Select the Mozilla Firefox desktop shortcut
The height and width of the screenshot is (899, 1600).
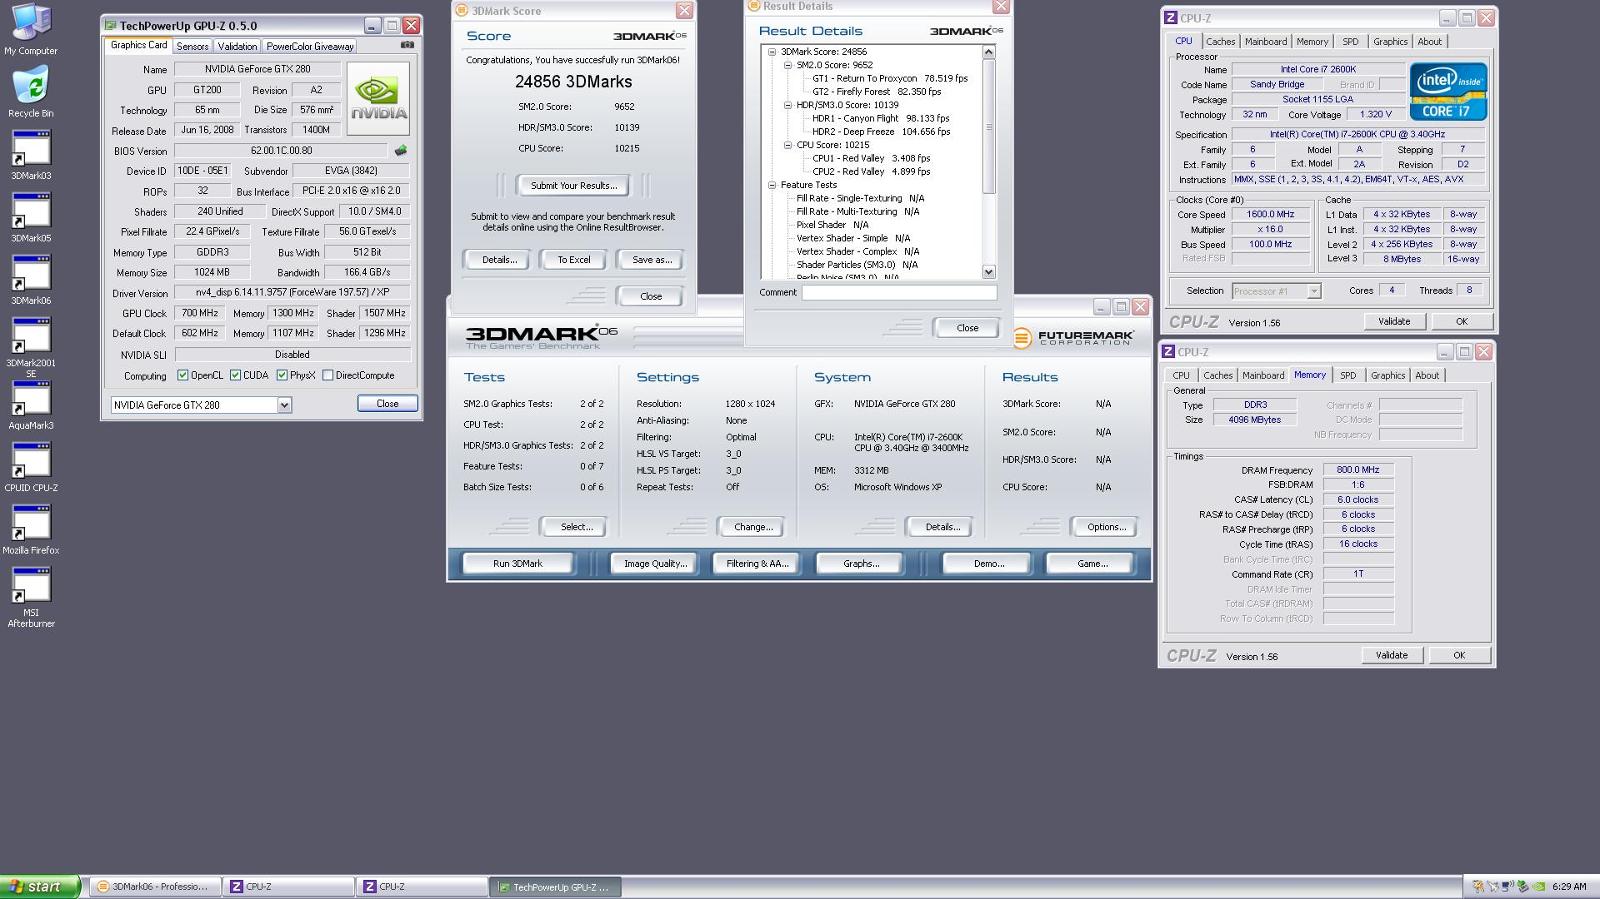click(31, 530)
